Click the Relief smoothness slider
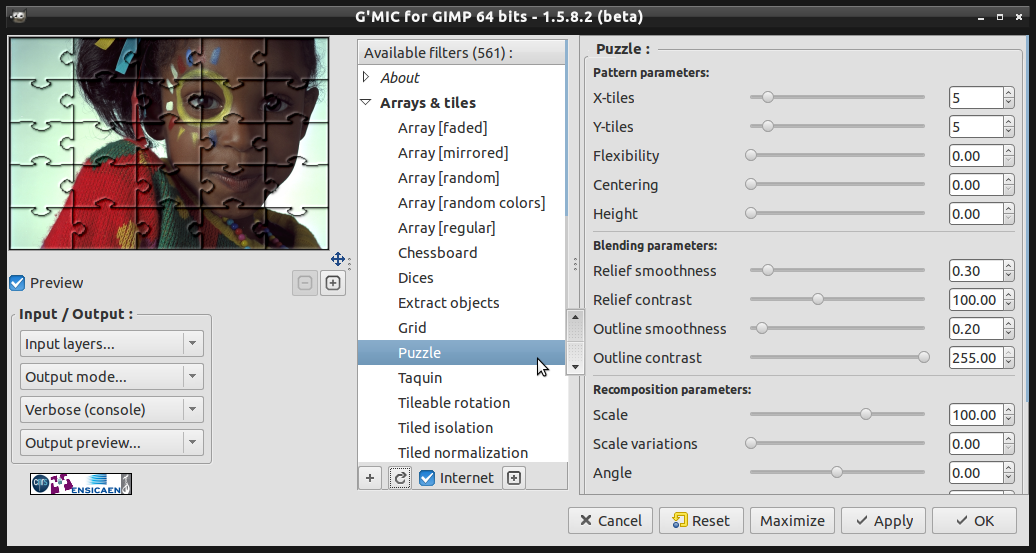The height and width of the screenshot is (553, 1036). pos(837,270)
